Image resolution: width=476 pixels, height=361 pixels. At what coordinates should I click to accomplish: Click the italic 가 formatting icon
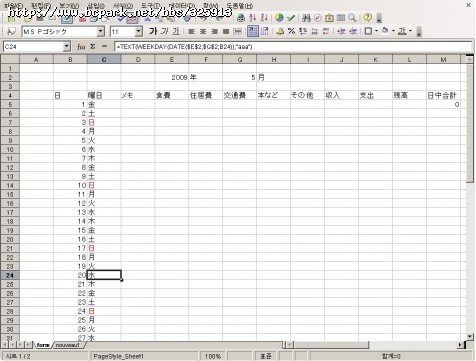[165, 31]
